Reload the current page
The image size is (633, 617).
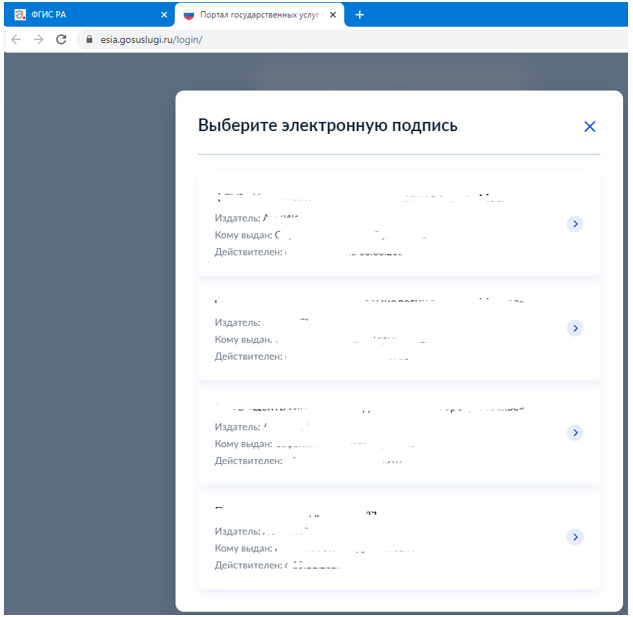[x=61, y=40]
